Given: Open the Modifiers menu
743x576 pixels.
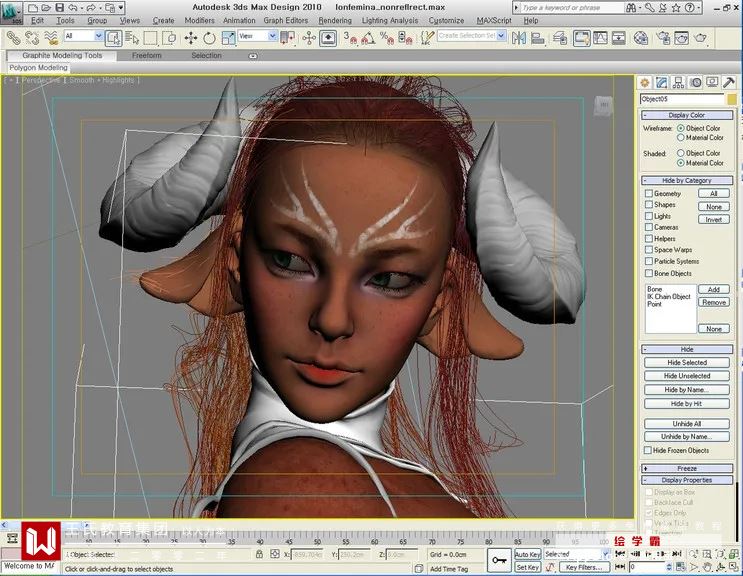Looking at the screenshot, I should tap(199, 20).
